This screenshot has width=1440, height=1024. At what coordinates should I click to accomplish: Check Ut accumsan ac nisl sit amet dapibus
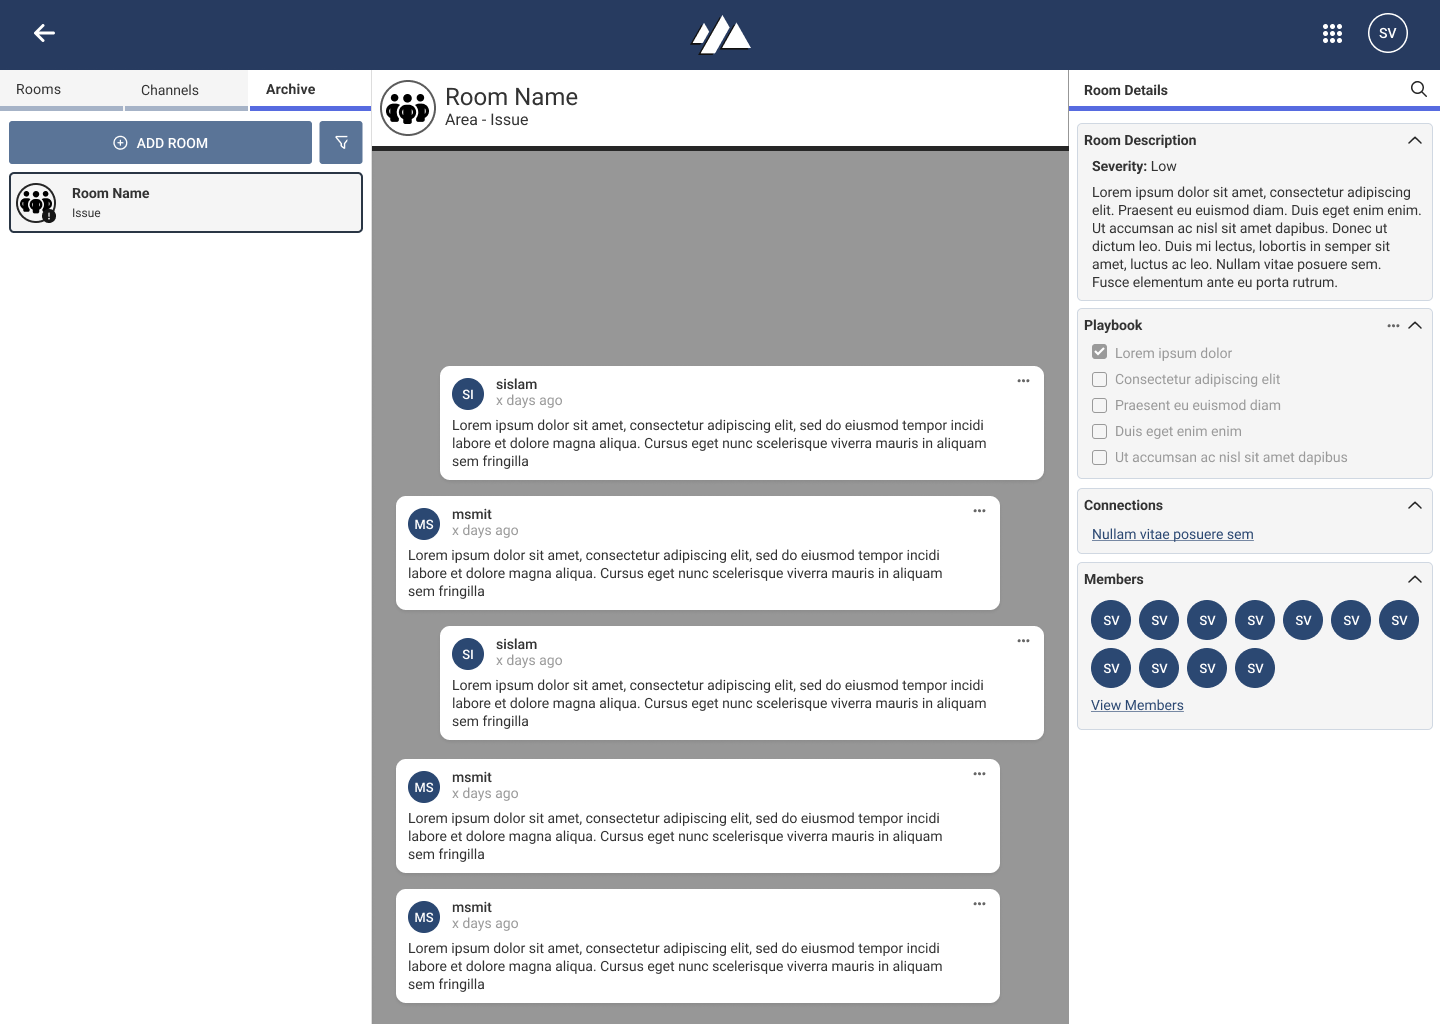click(1099, 457)
